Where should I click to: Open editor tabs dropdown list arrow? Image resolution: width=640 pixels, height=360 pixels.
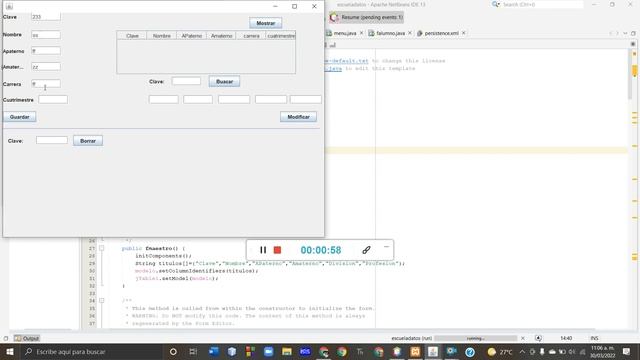625,33
